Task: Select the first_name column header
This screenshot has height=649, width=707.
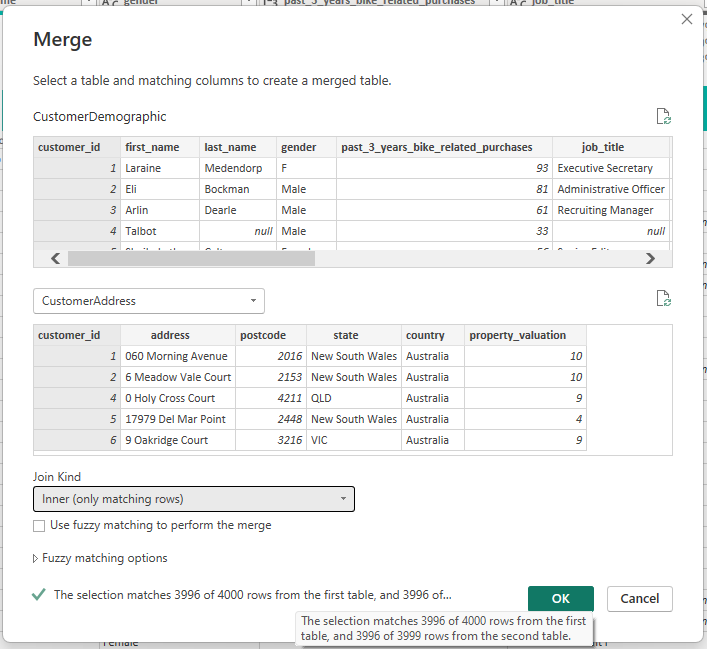Action: (x=152, y=147)
